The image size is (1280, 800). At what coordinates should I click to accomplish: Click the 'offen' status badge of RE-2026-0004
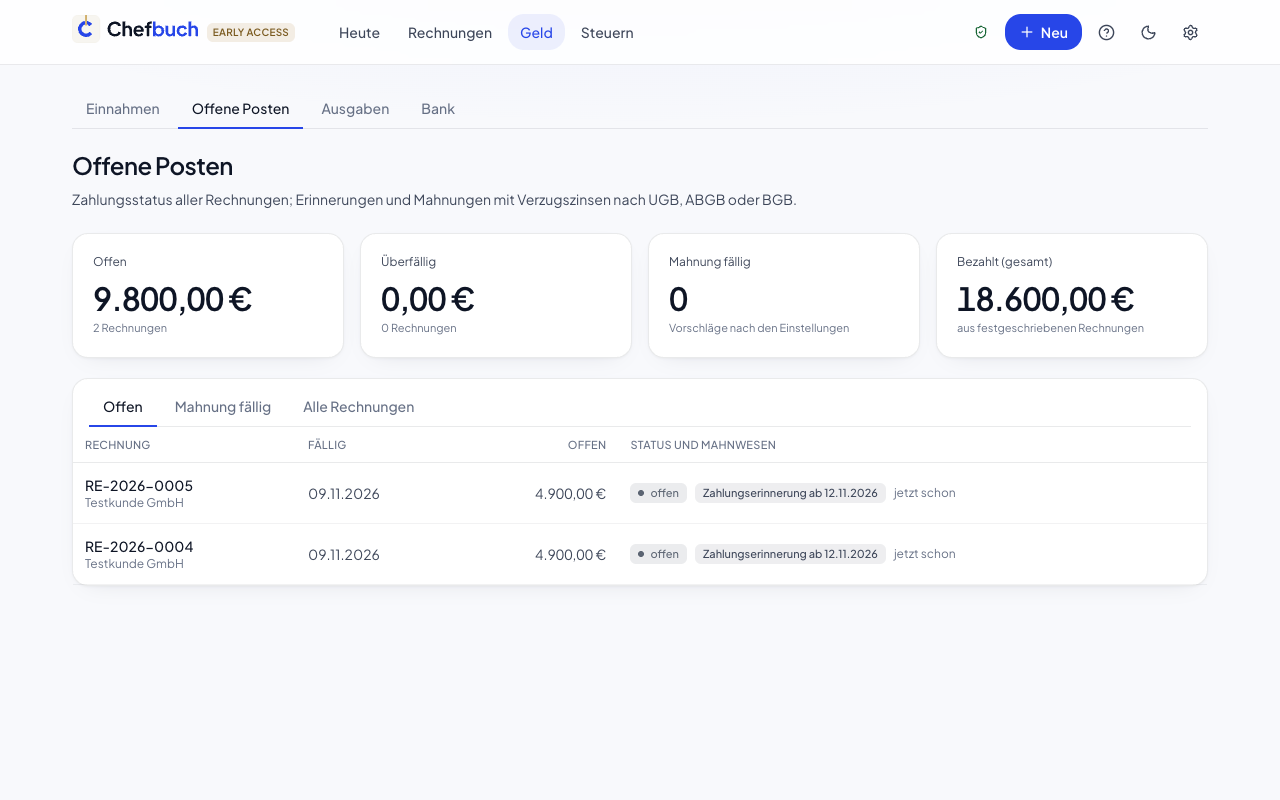pyautogui.click(x=658, y=554)
